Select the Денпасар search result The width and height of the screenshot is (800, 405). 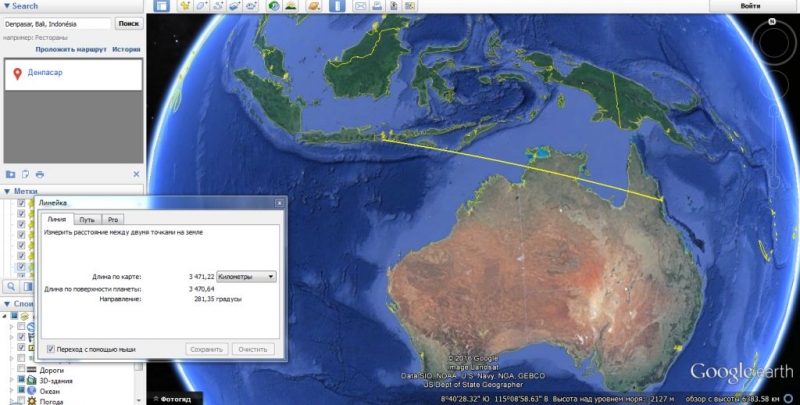[45, 72]
